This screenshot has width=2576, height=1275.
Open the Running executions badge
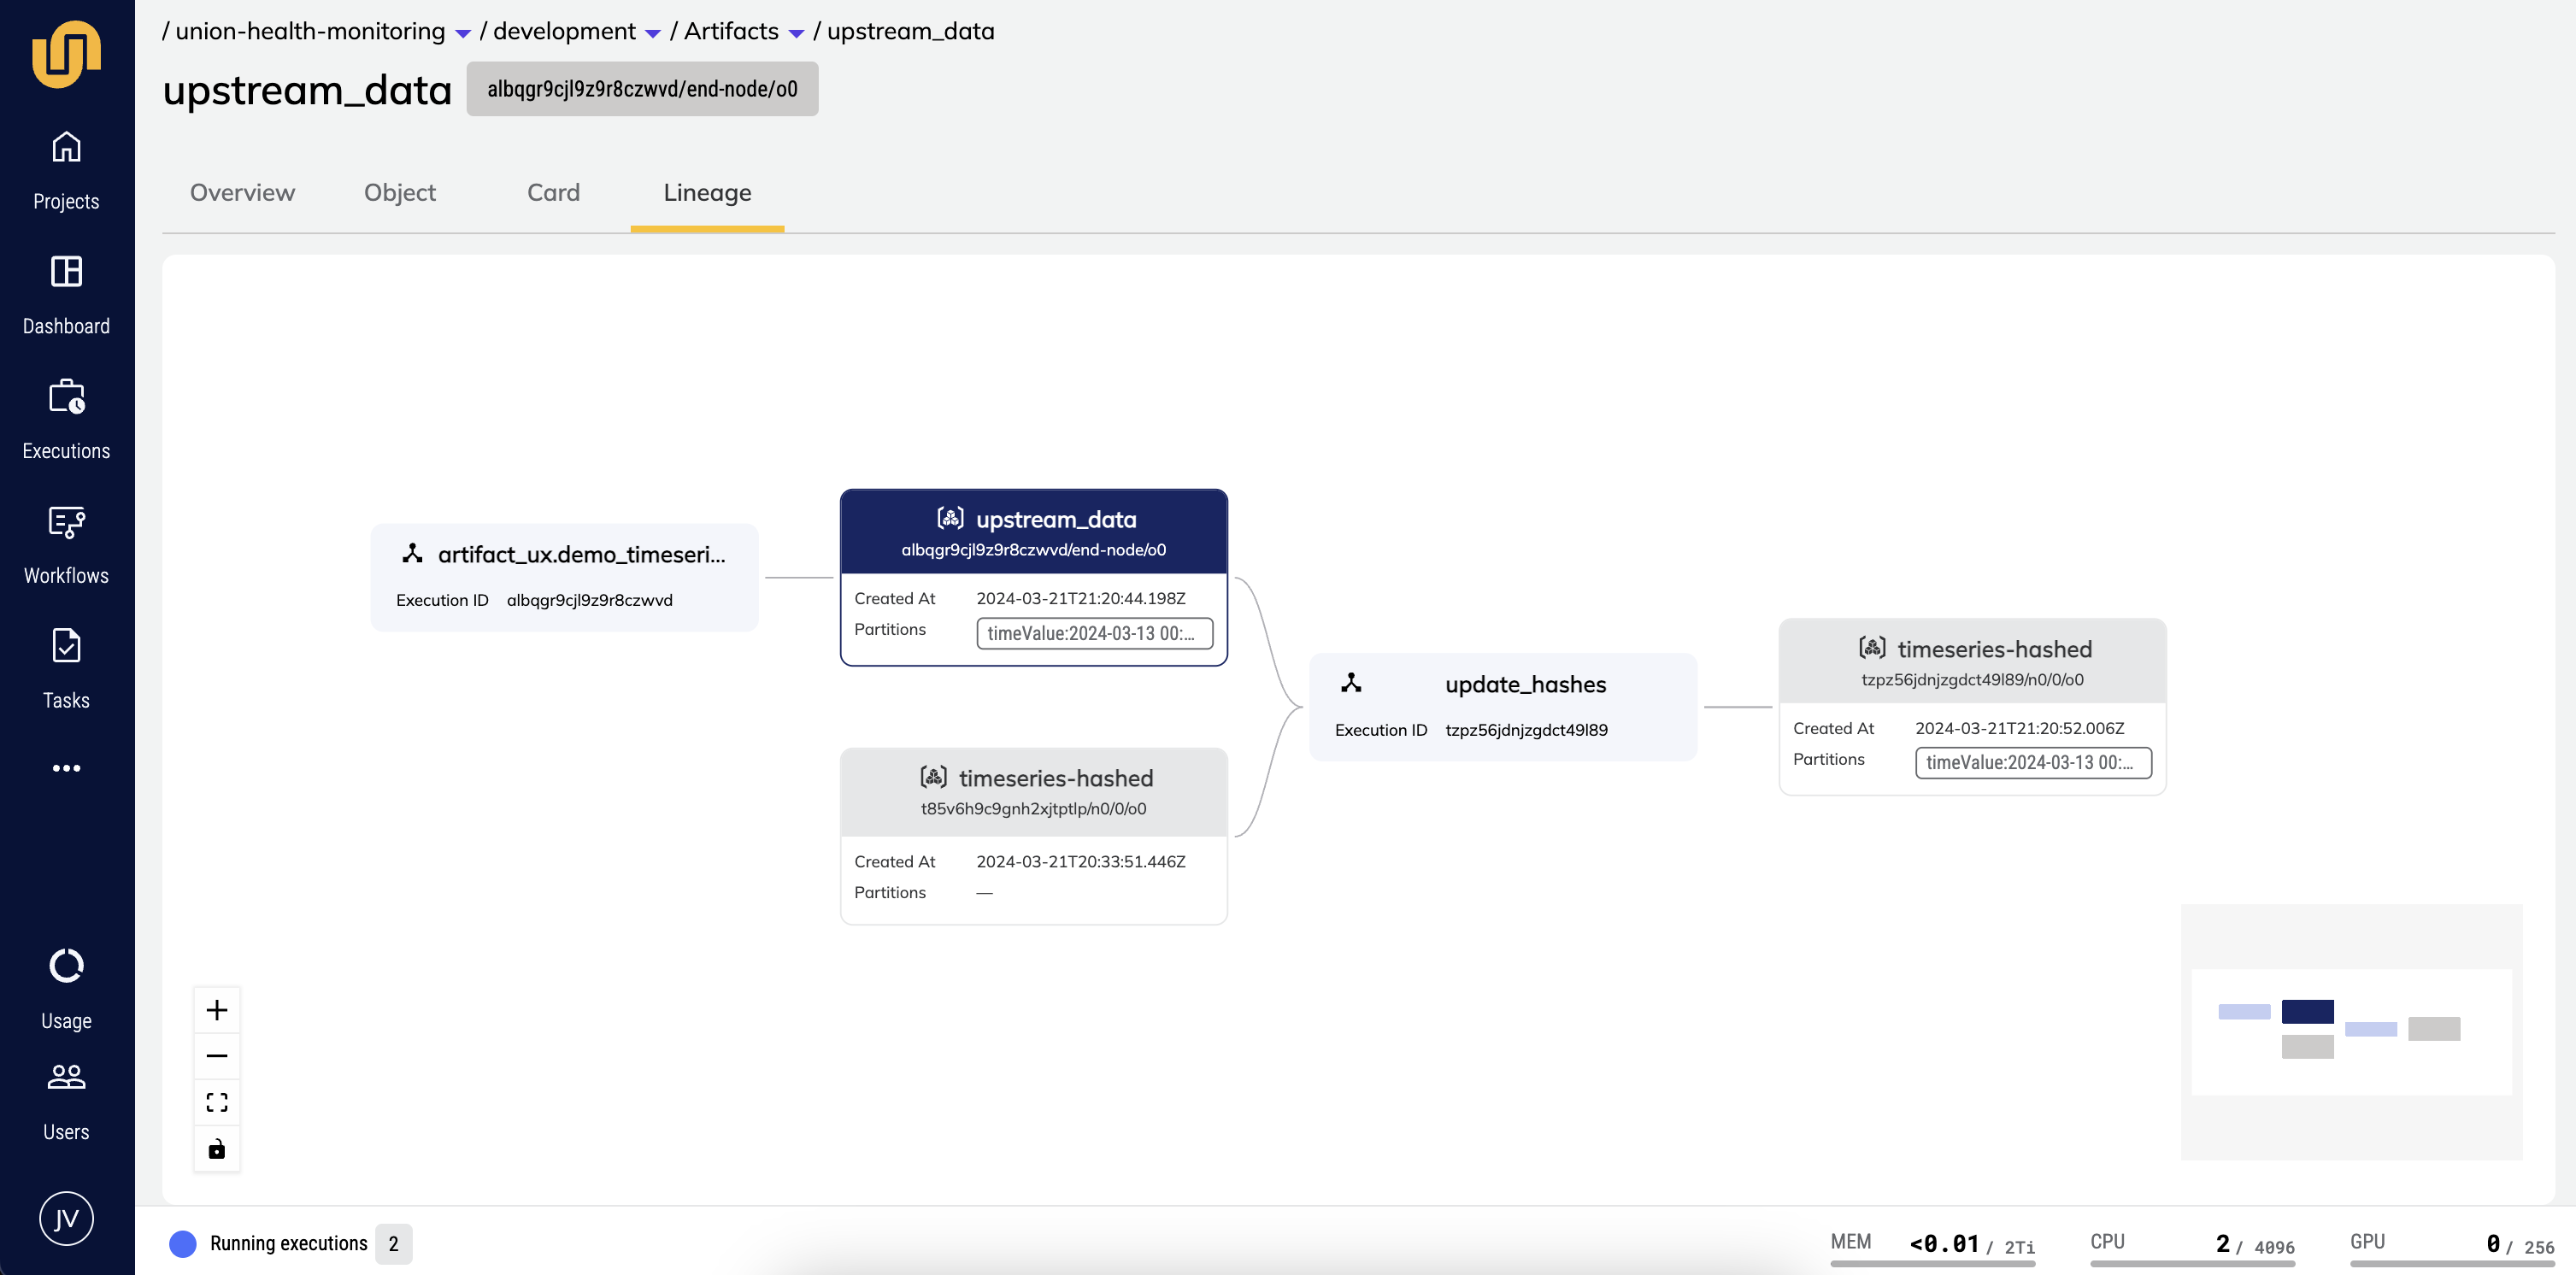click(x=394, y=1243)
